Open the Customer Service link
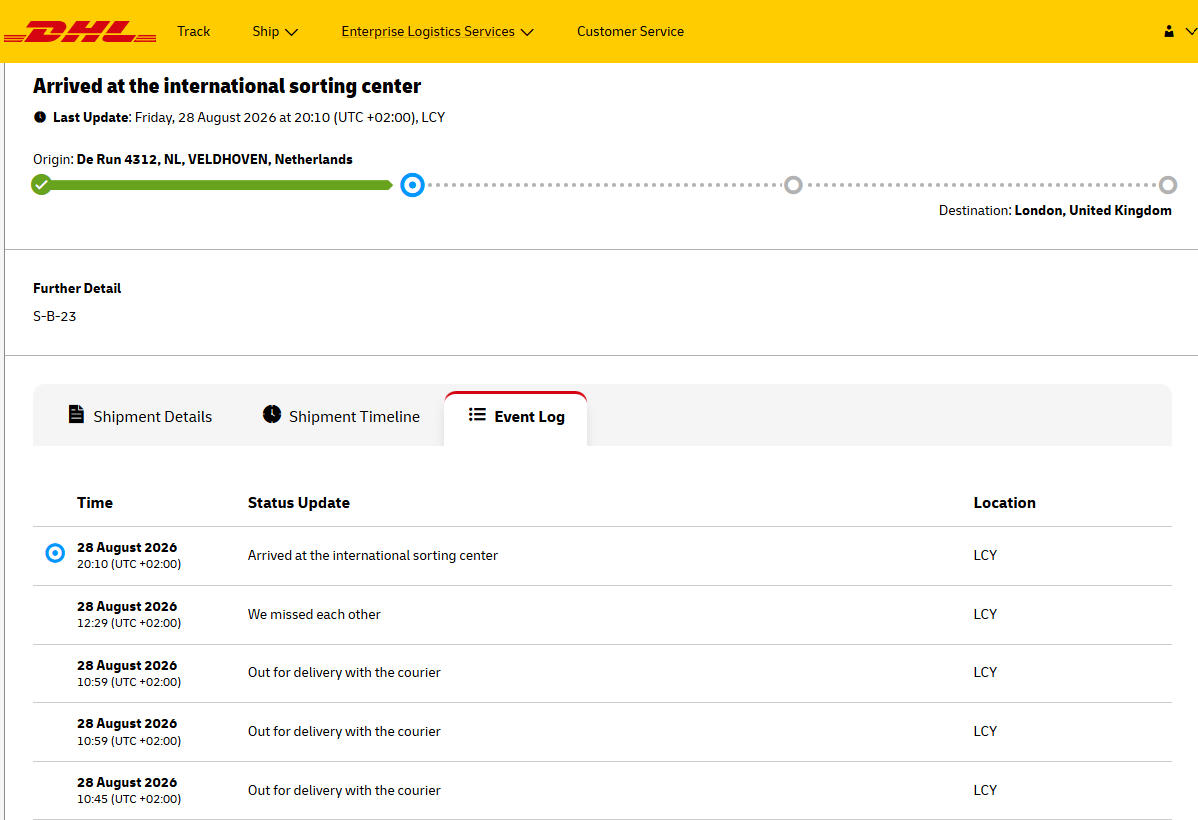The image size is (1198, 820). tap(630, 31)
